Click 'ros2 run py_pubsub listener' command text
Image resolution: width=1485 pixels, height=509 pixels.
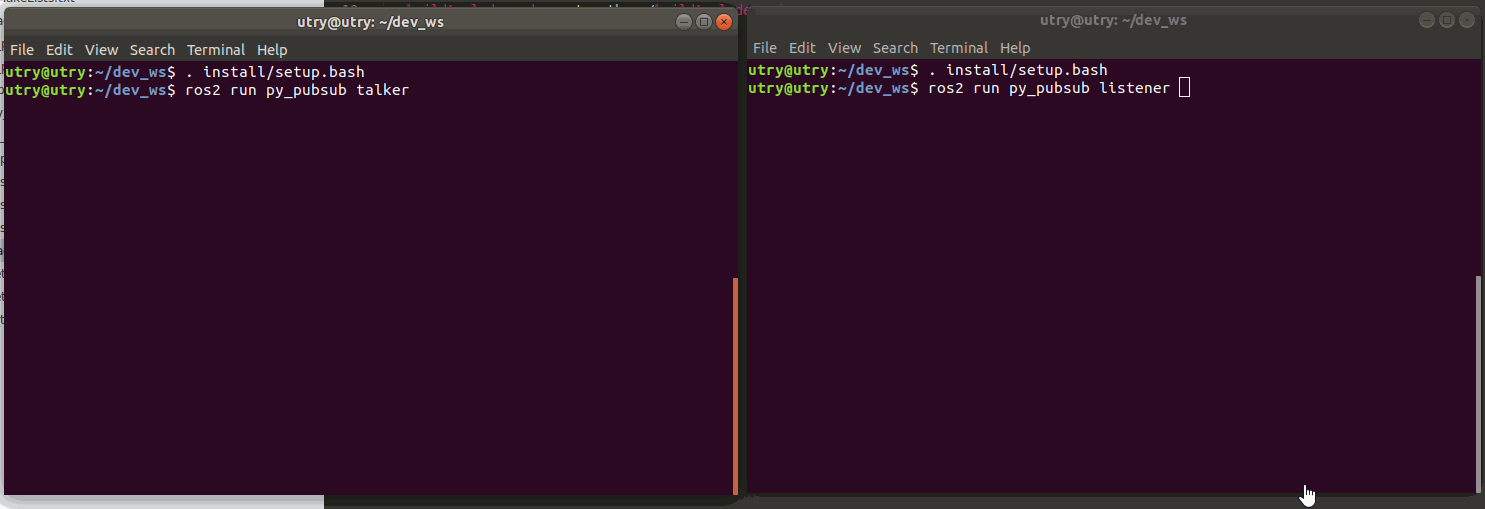pos(1049,88)
